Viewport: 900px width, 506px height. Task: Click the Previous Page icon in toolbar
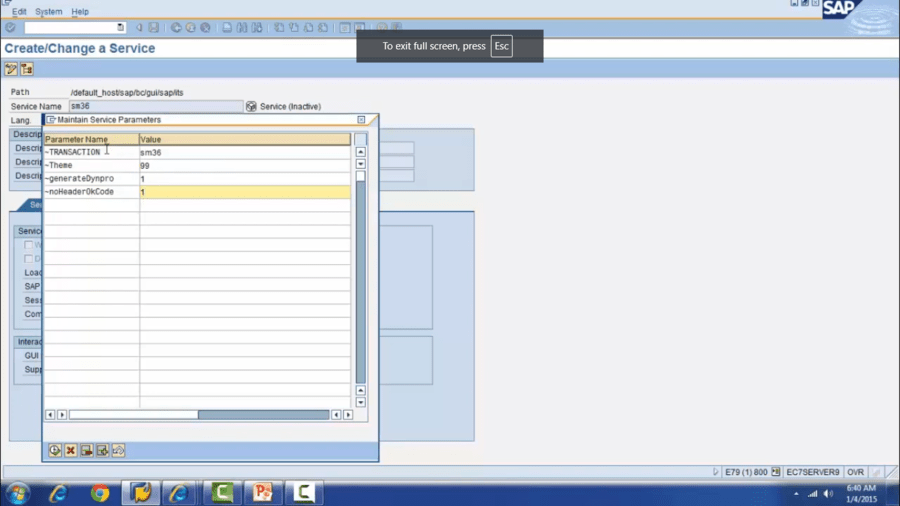(293, 28)
